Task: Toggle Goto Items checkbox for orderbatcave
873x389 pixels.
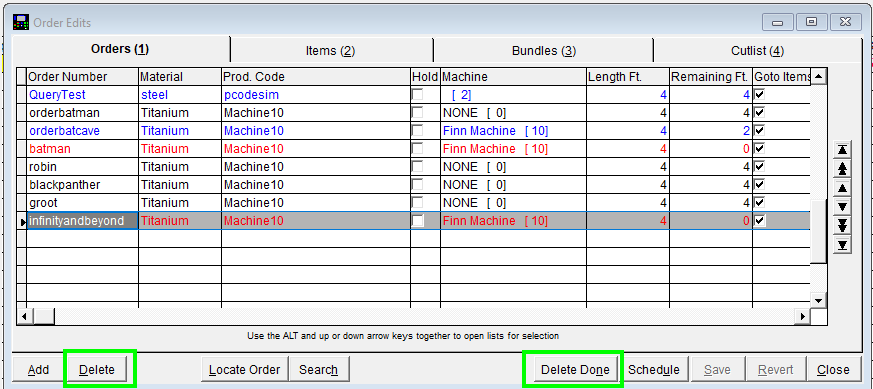Action: pos(759,131)
